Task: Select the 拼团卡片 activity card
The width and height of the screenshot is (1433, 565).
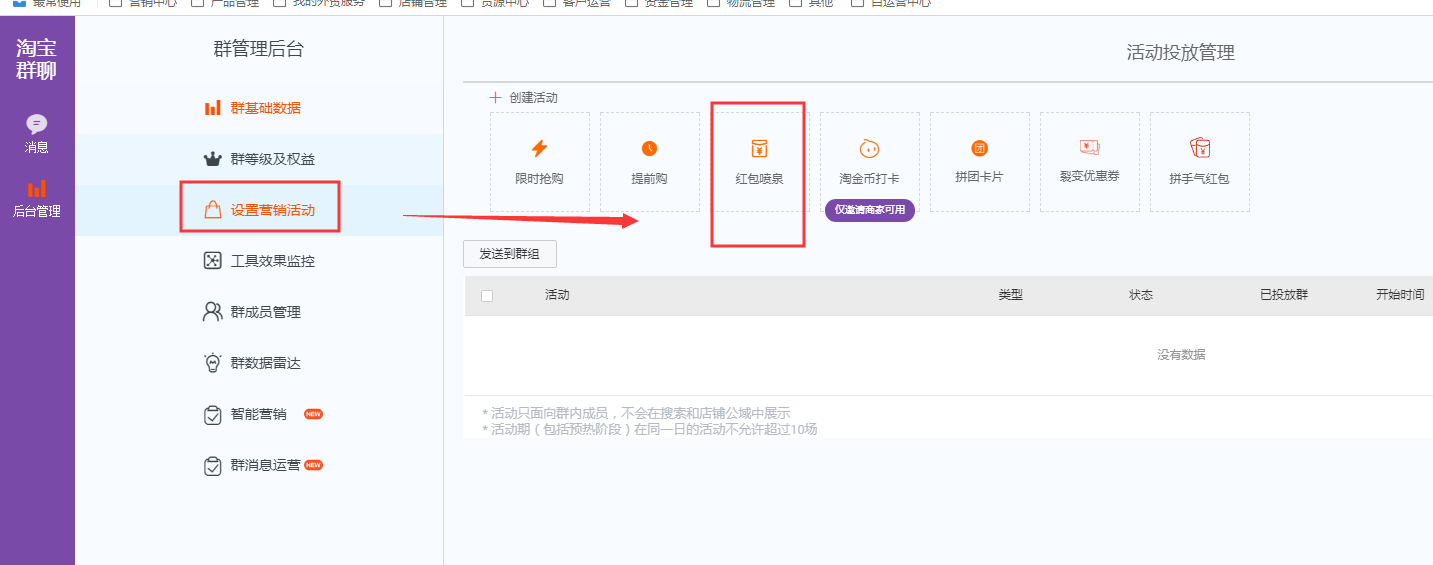Action: click(979, 162)
